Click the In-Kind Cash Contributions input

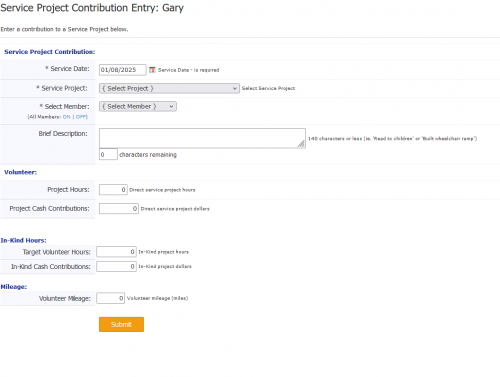click(x=116, y=266)
